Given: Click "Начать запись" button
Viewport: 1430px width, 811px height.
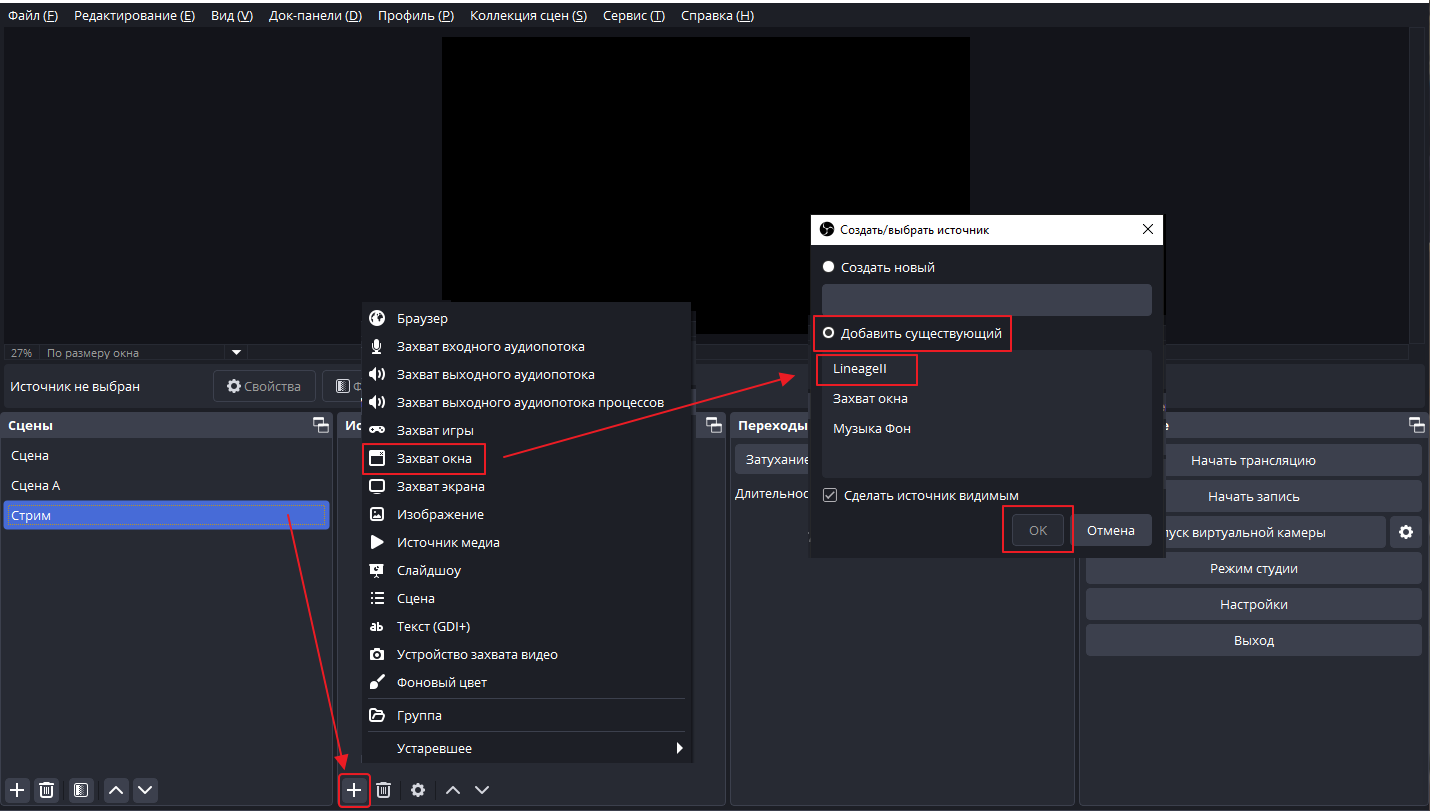Looking at the screenshot, I should point(1253,496).
